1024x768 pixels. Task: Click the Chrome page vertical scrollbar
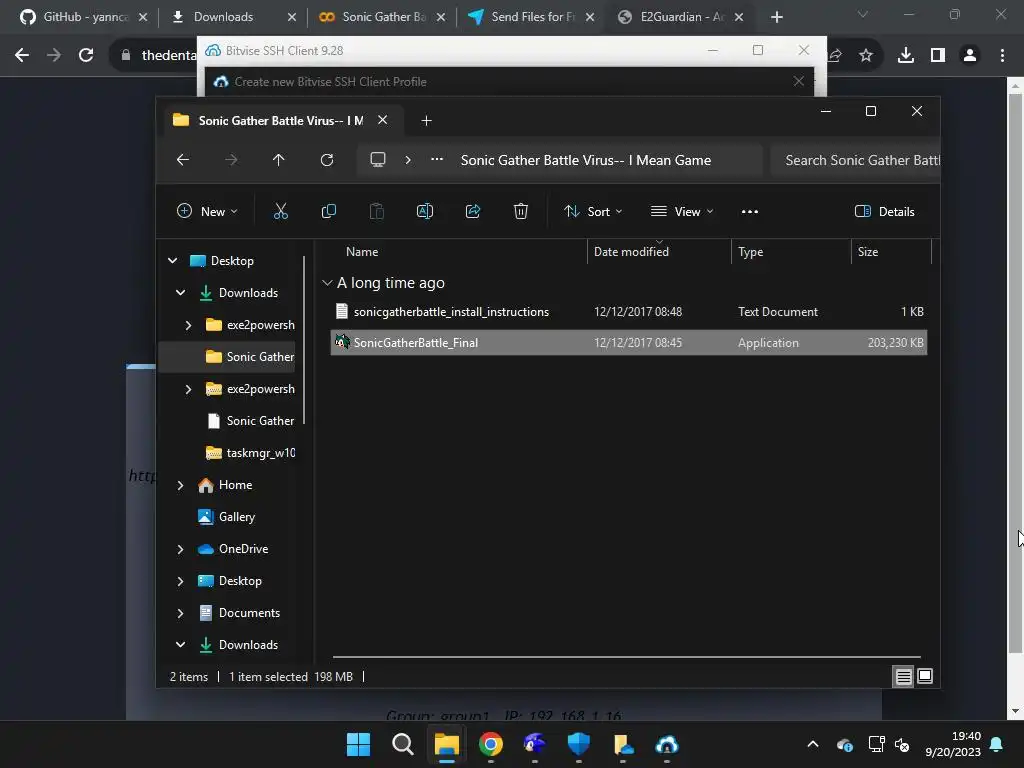pos(1015,372)
